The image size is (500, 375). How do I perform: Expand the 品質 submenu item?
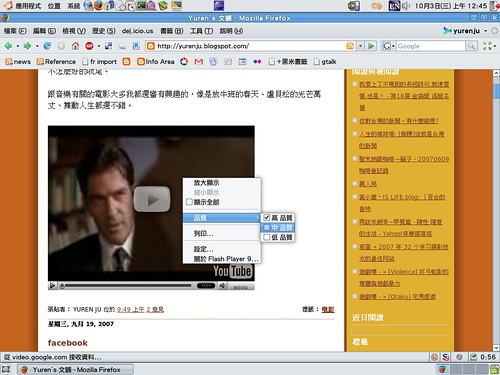222,218
